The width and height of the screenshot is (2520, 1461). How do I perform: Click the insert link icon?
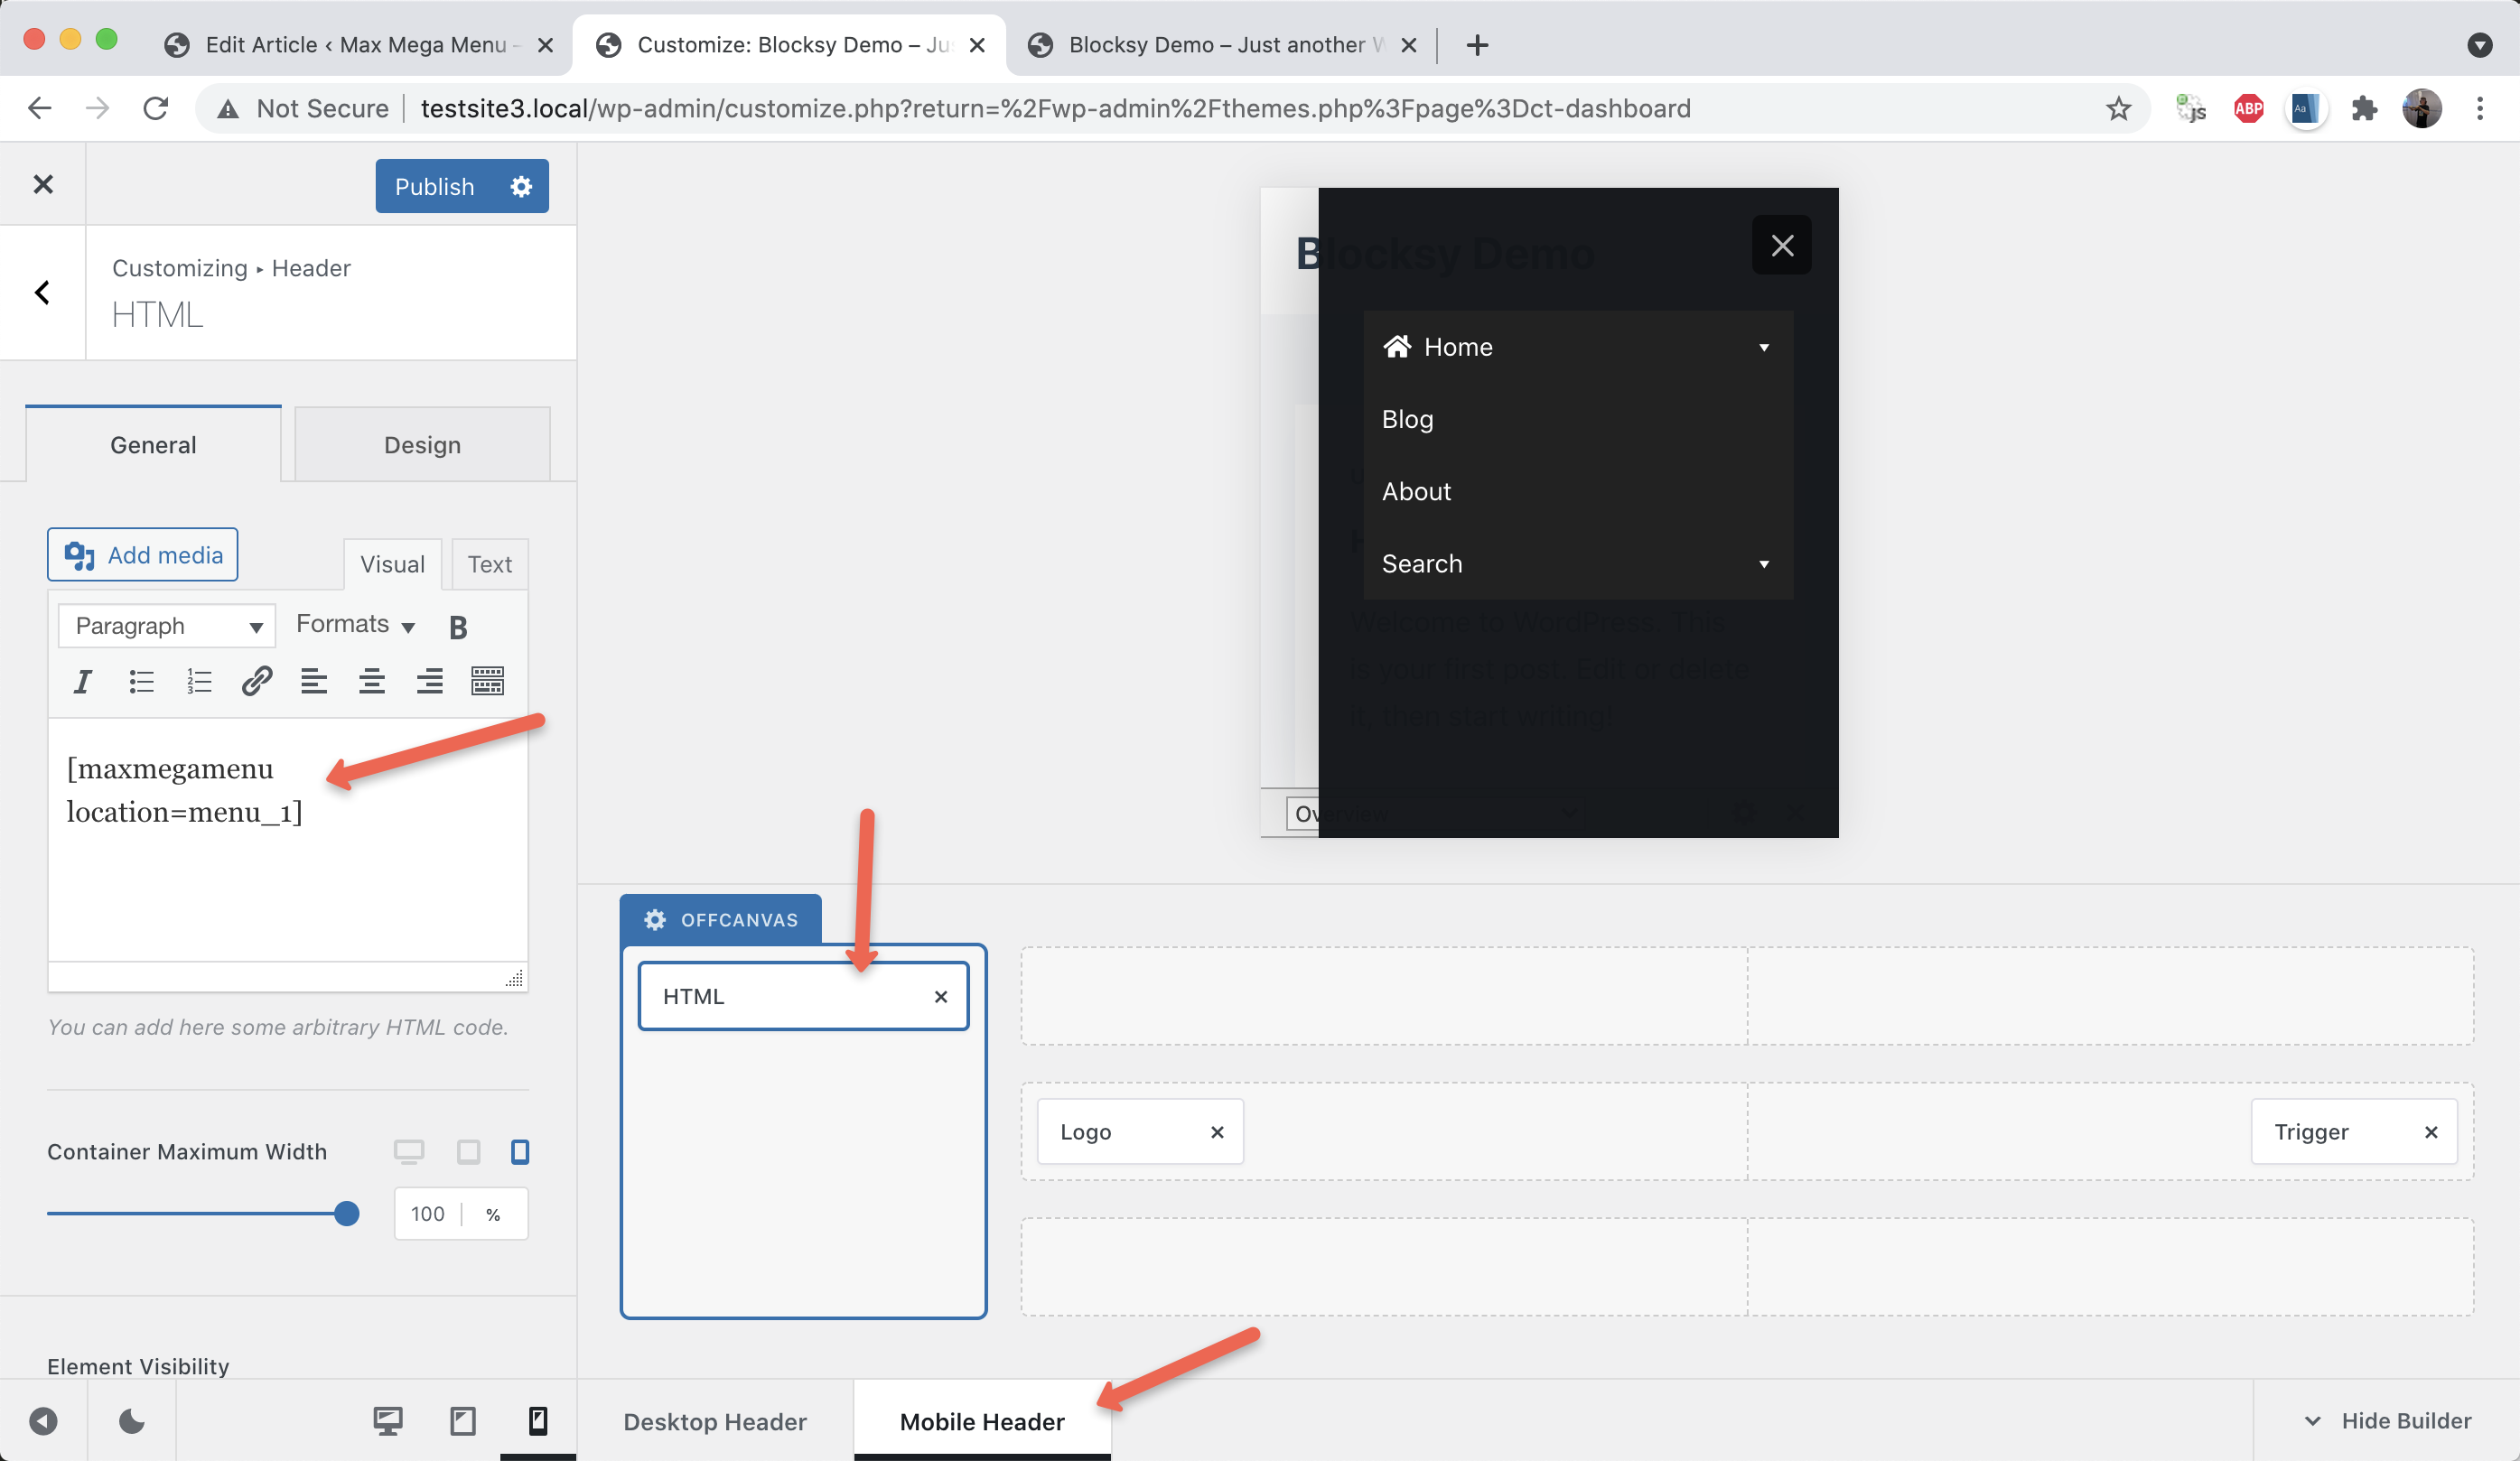257,682
